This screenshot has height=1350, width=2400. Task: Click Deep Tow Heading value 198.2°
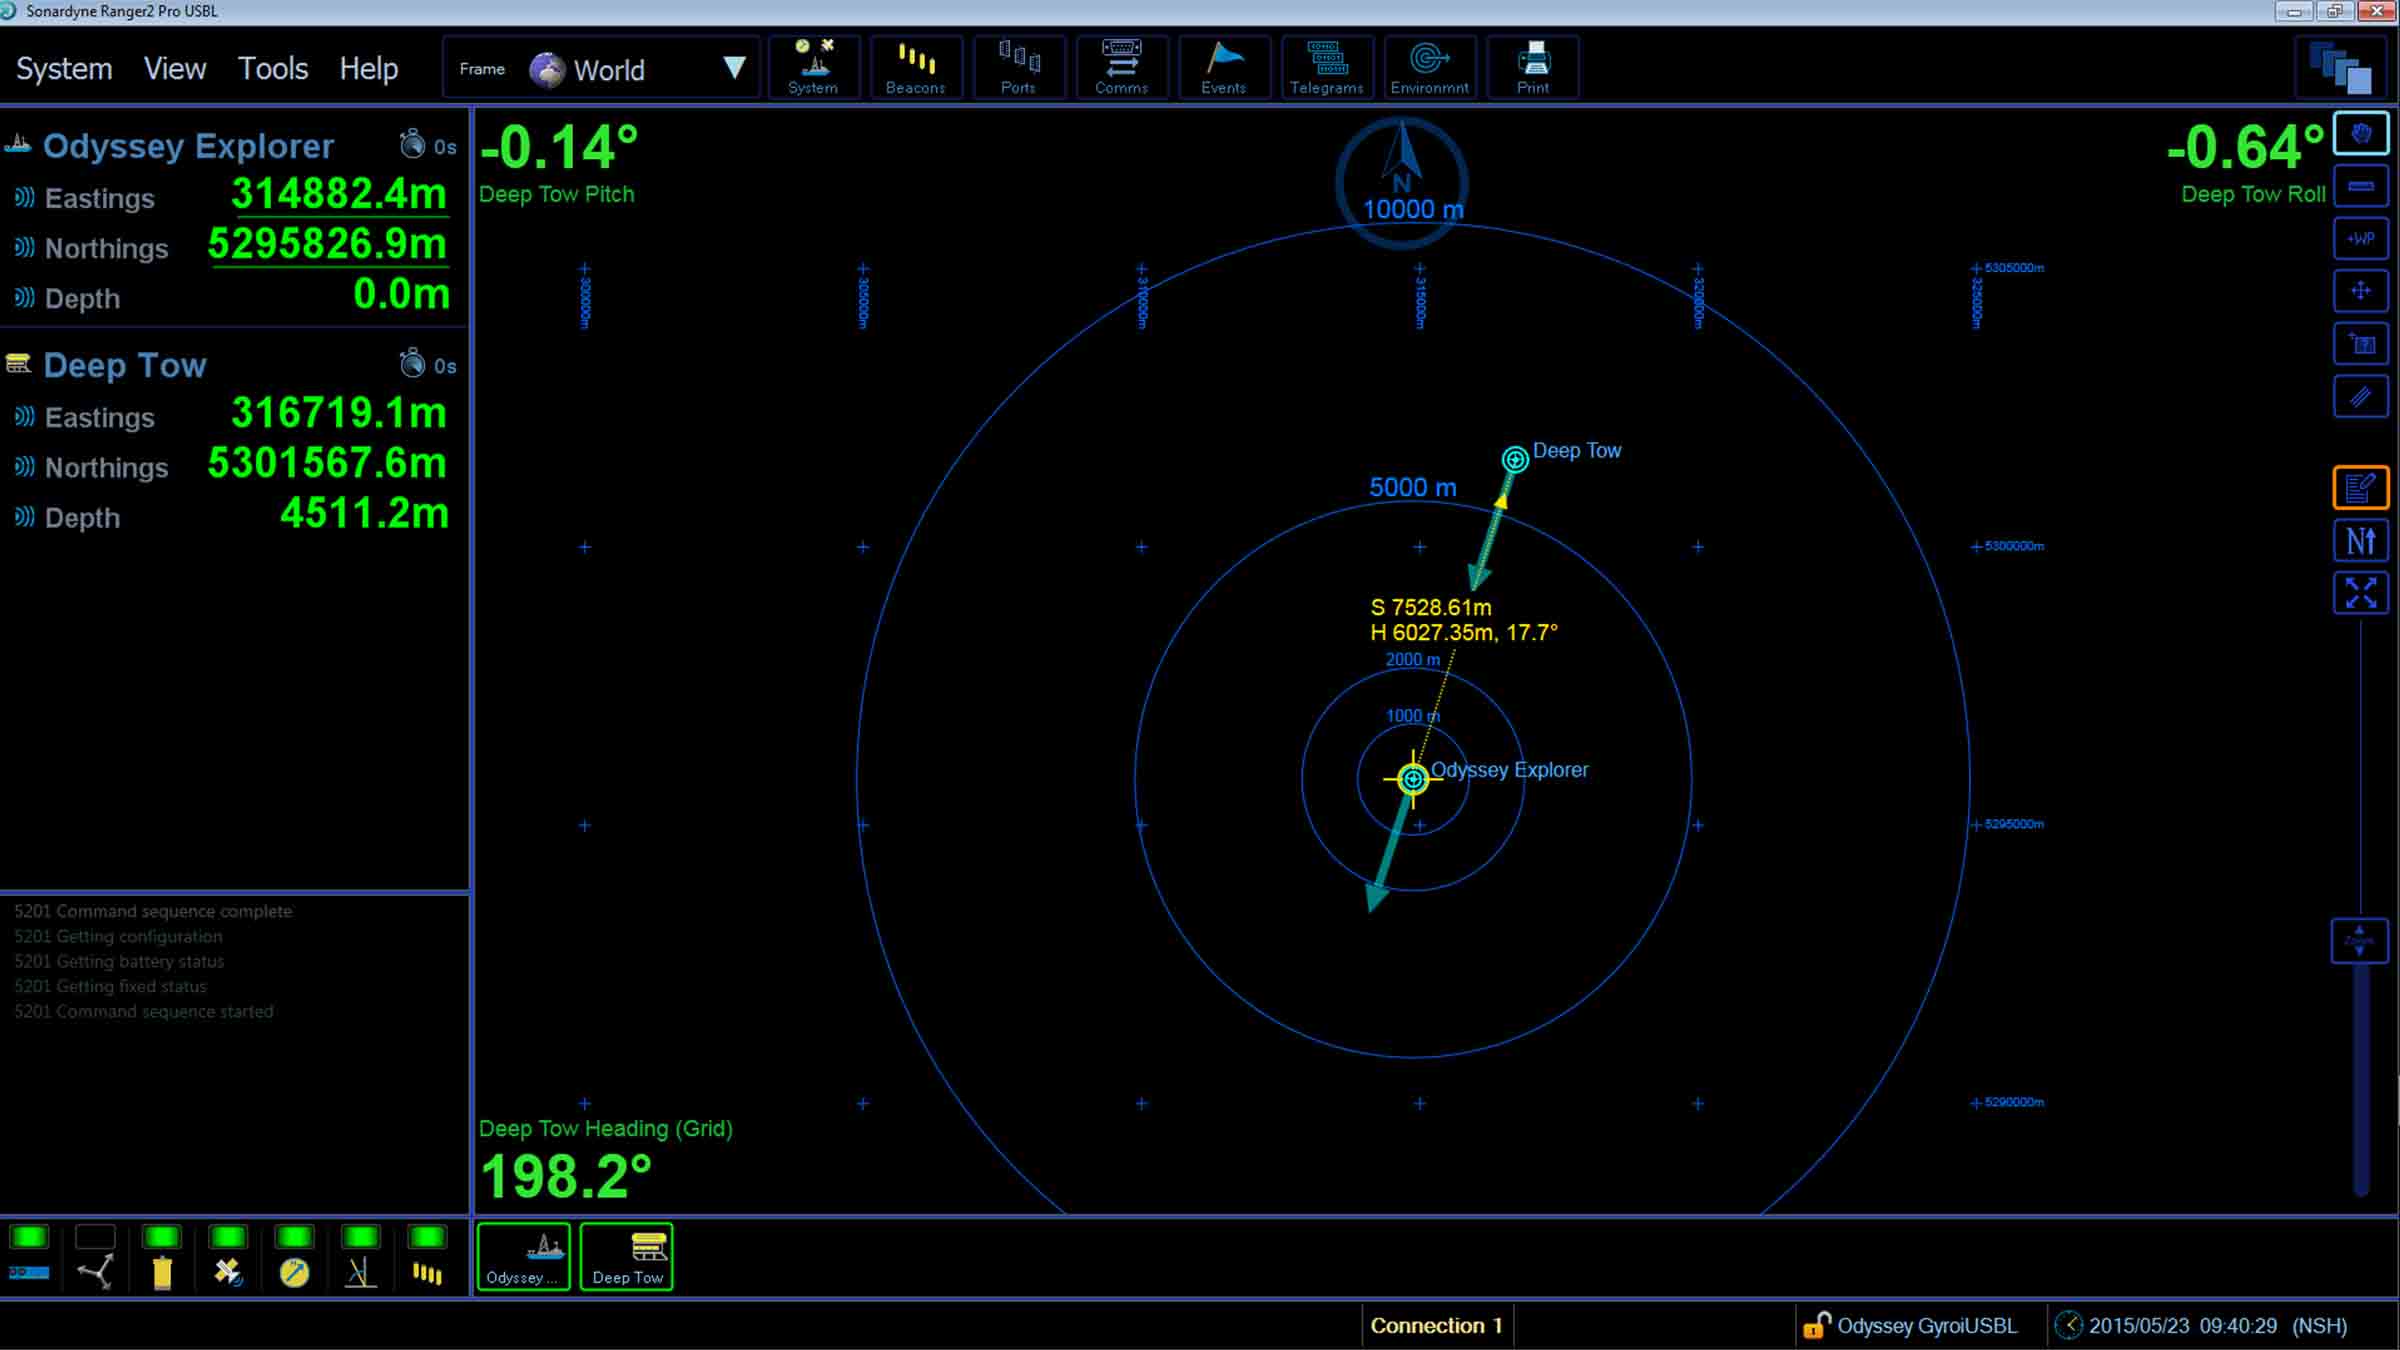(x=566, y=1176)
